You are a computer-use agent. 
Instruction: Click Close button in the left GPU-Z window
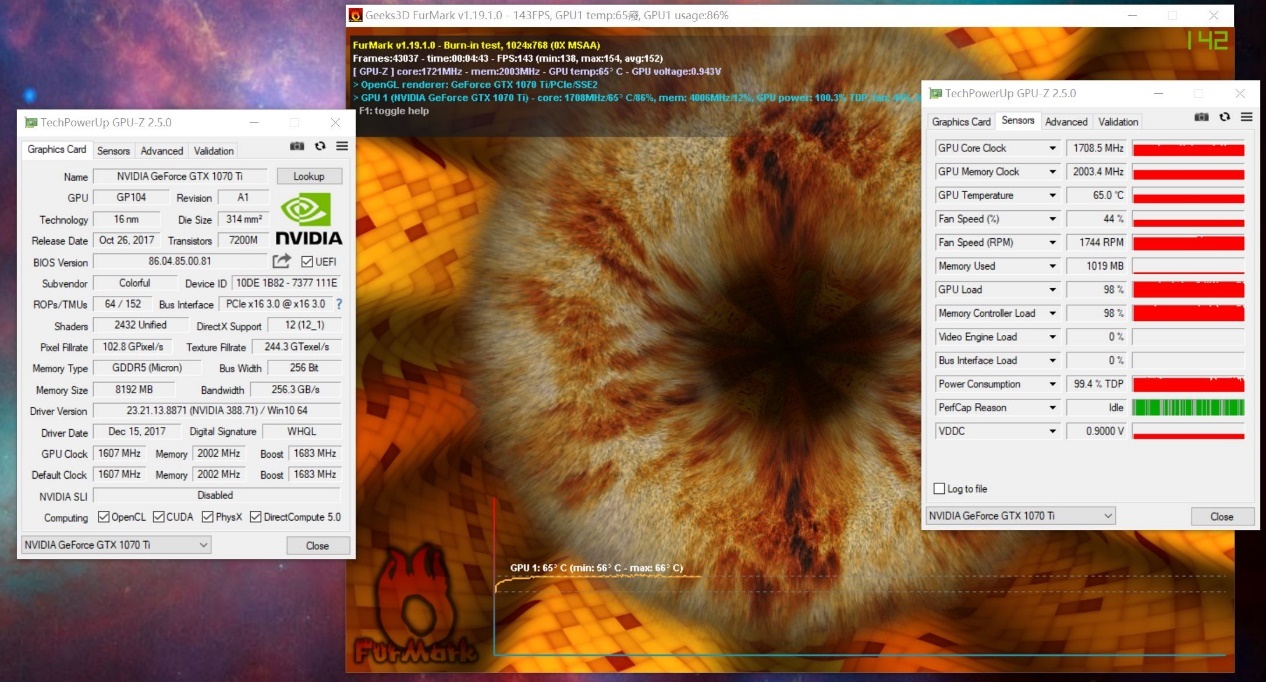pyautogui.click(x=318, y=546)
